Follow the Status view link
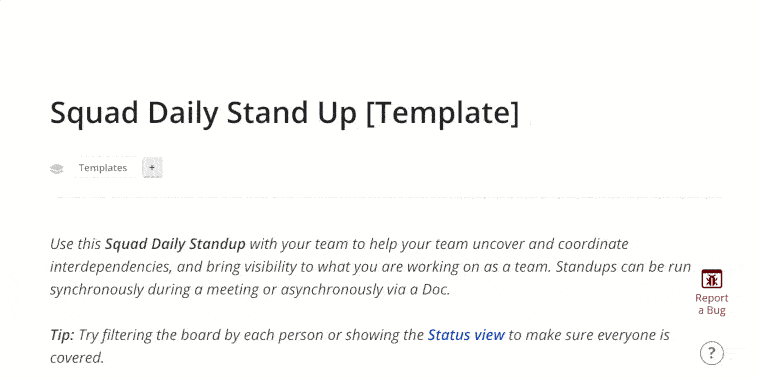Image resolution: width=760 pixels, height=379 pixels. pyautogui.click(x=466, y=335)
